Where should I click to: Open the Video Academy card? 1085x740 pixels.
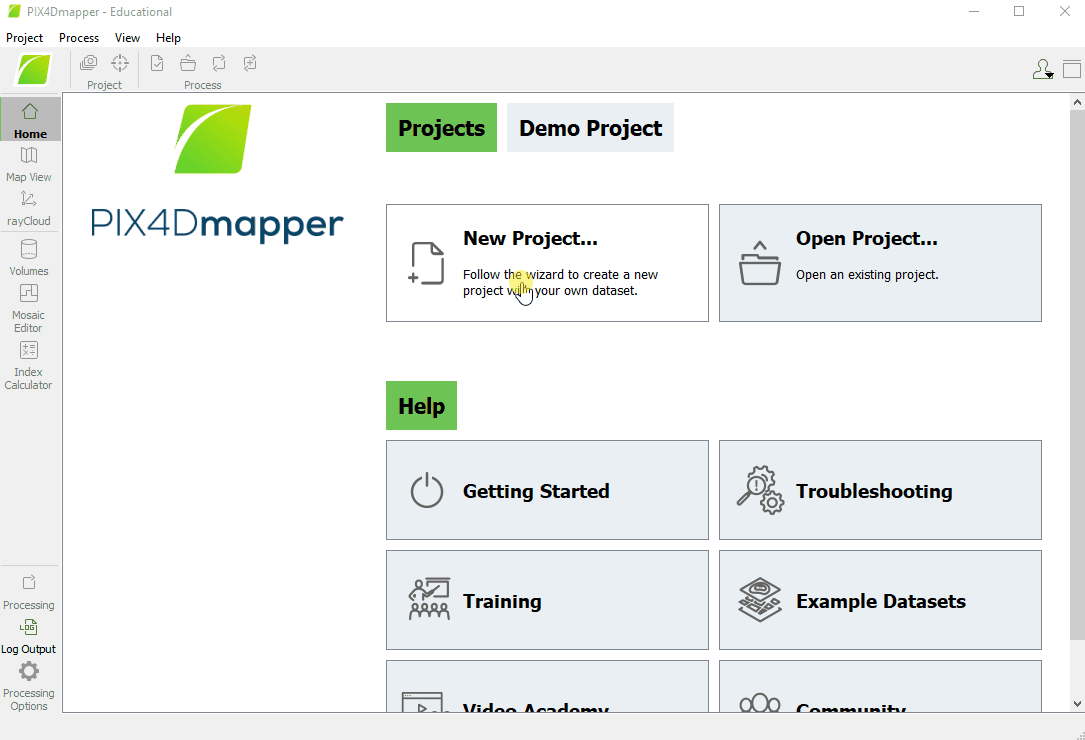547,686
